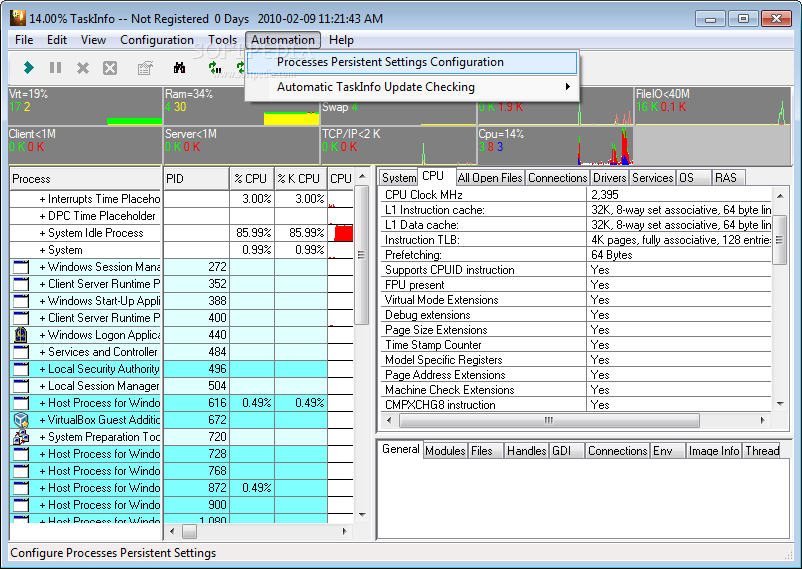Switch to the Drivers tab
The height and width of the screenshot is (569, 802).
tap(610, 178)
